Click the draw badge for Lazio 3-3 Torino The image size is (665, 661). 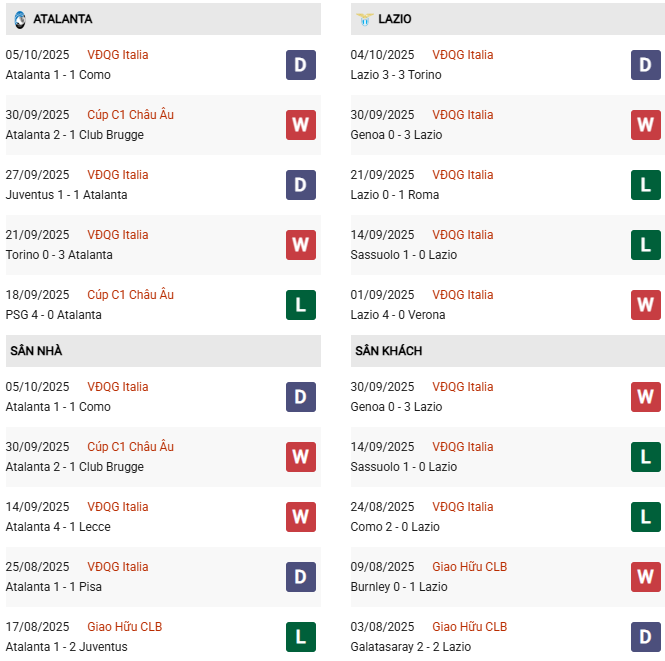coord(646,65)
